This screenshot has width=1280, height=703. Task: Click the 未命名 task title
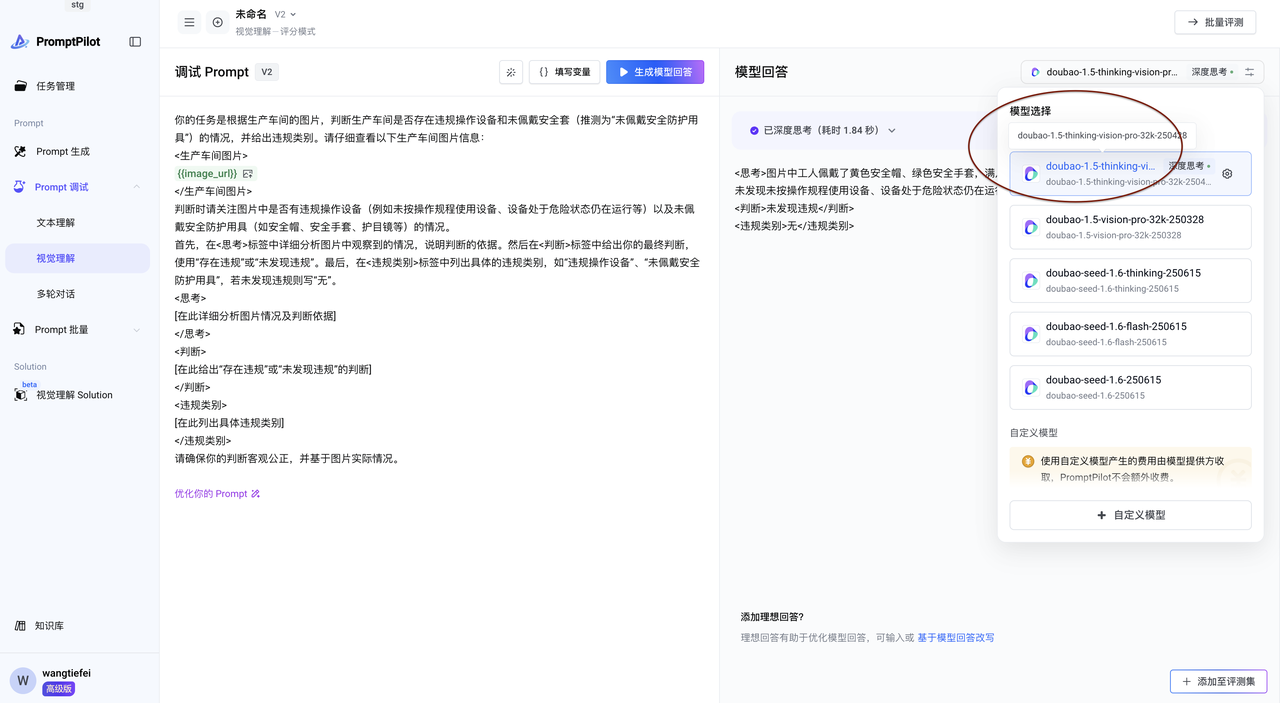[251, 15]
